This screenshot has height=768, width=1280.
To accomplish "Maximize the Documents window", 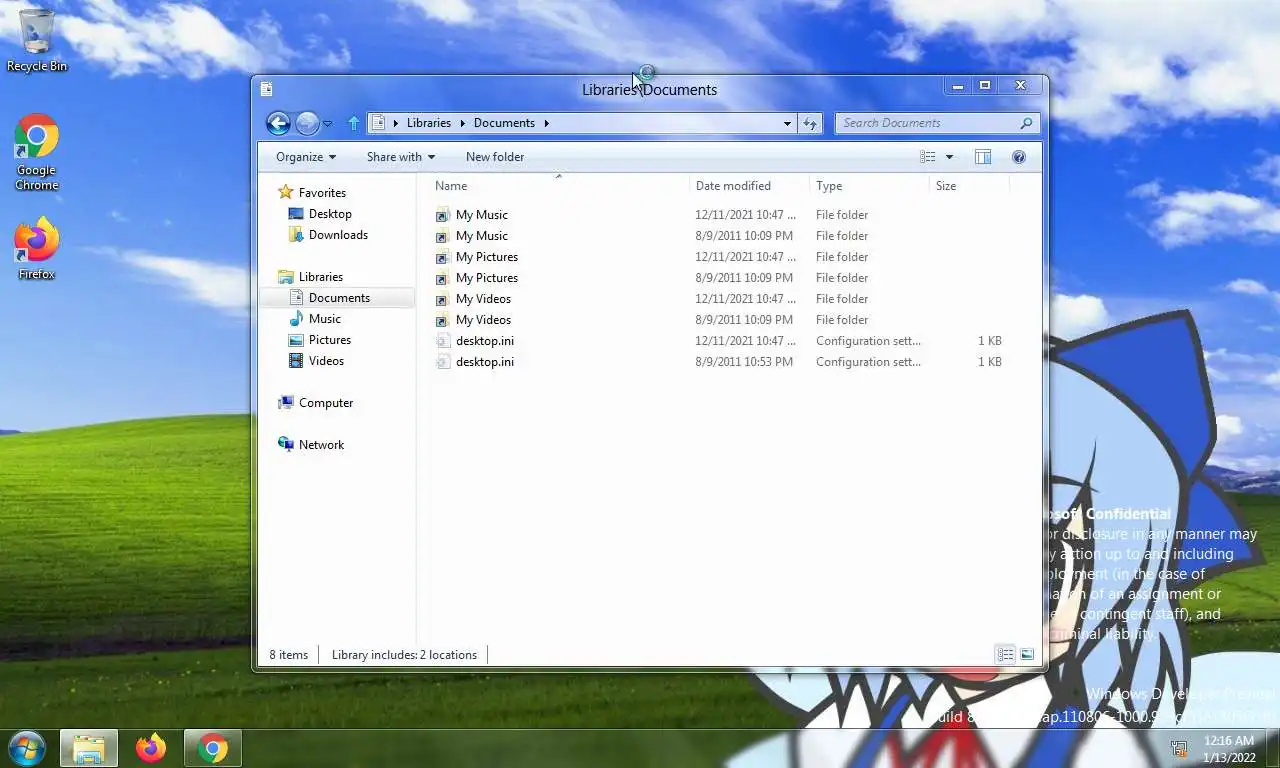I will [x=985, y=86].
